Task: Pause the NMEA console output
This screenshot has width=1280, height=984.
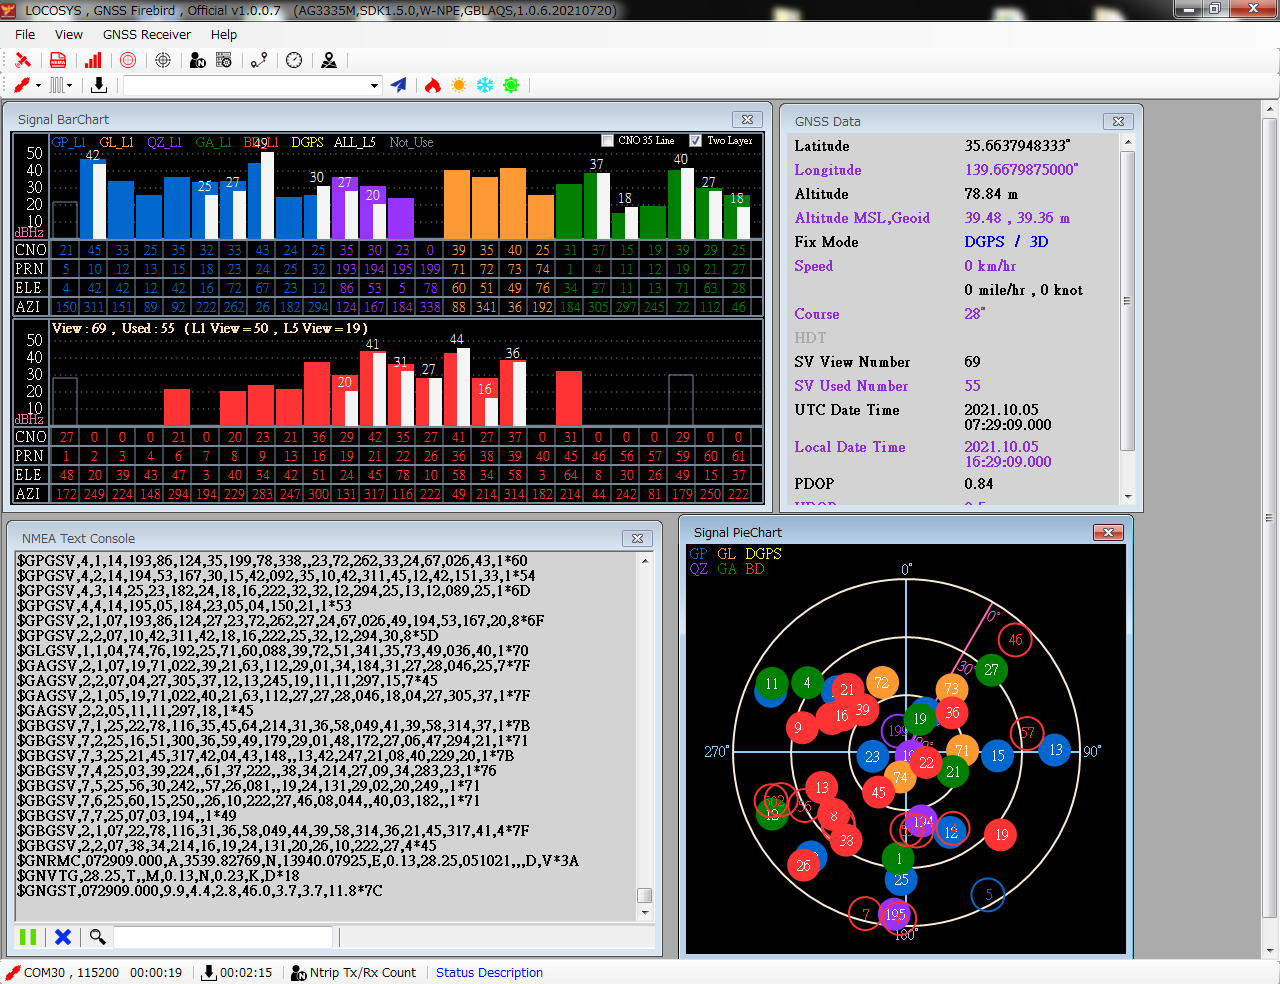Action: click(28, 937)
